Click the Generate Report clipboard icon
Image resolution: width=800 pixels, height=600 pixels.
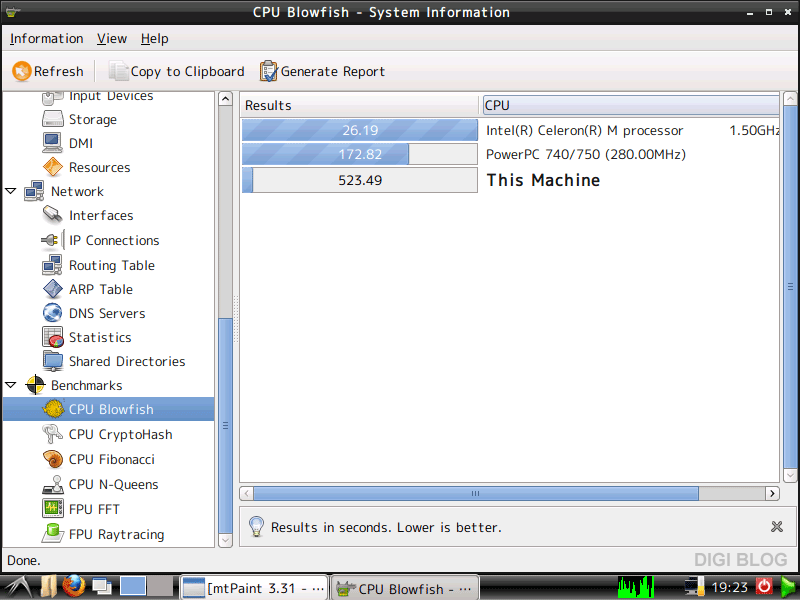[268, 71]
